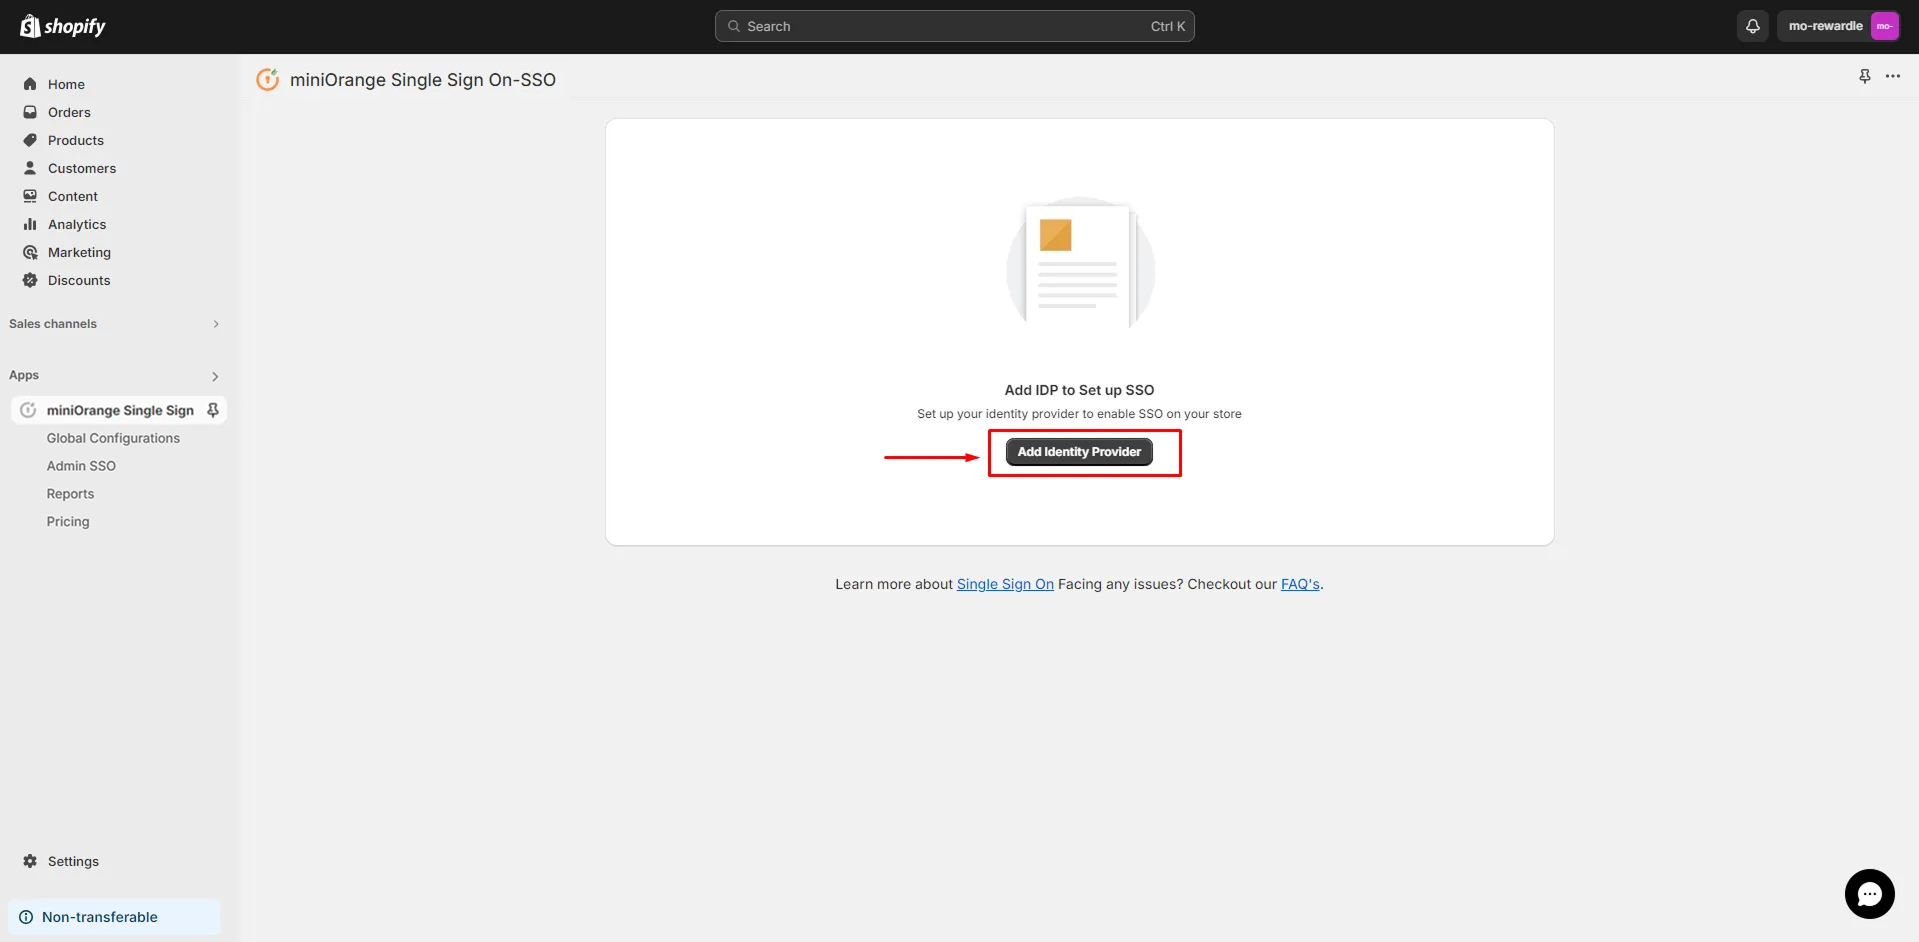Click the Discounts icon

coord(29,280)
